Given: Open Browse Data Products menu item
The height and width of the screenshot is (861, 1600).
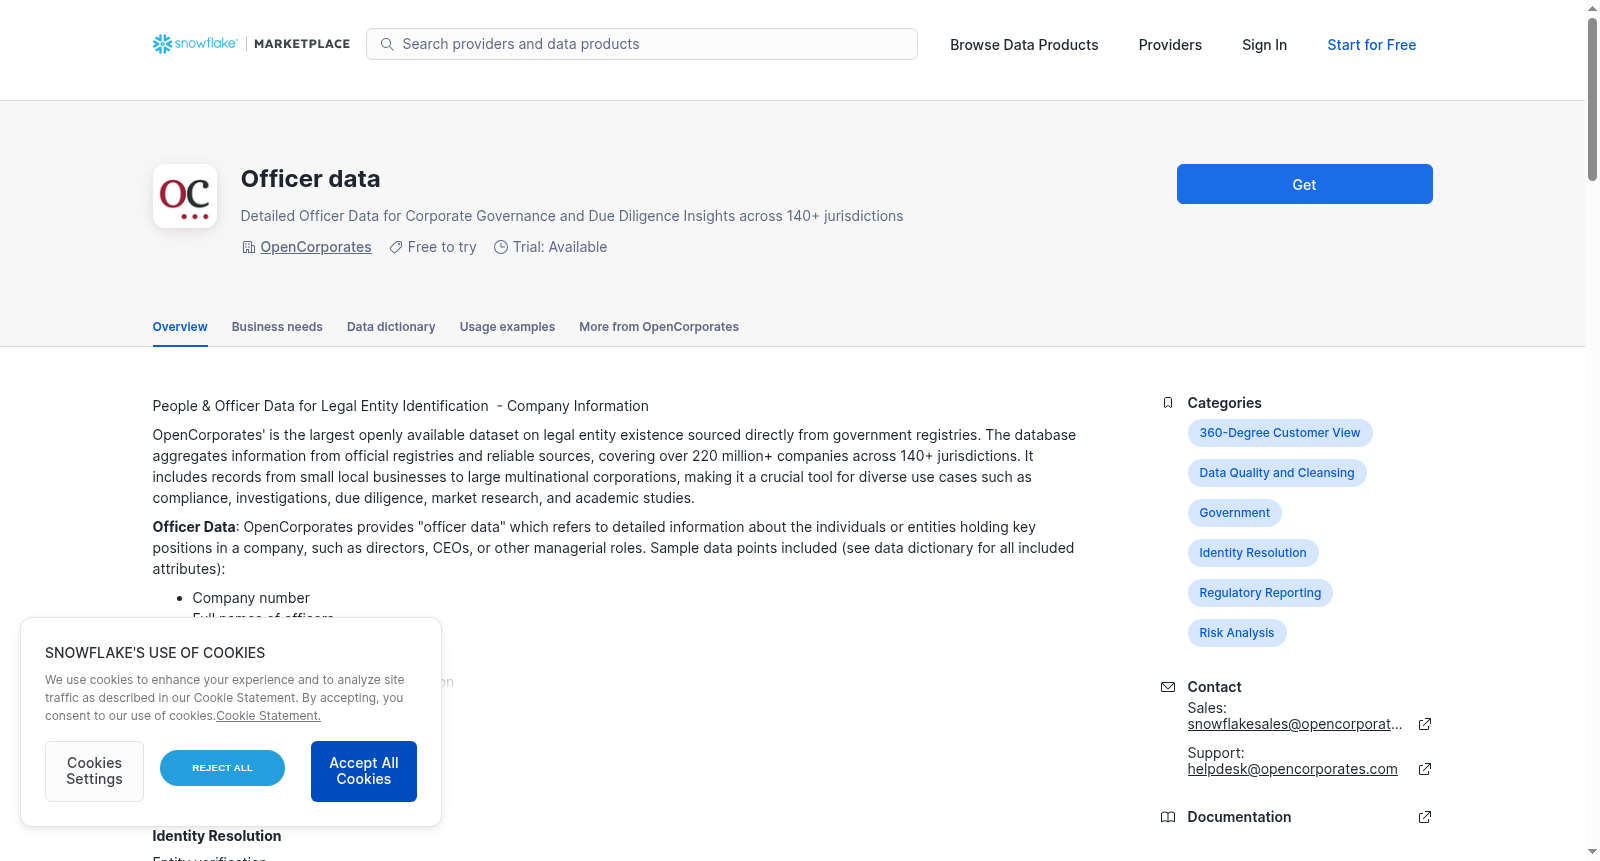Looking at the screenshot, I should 1024,45.
